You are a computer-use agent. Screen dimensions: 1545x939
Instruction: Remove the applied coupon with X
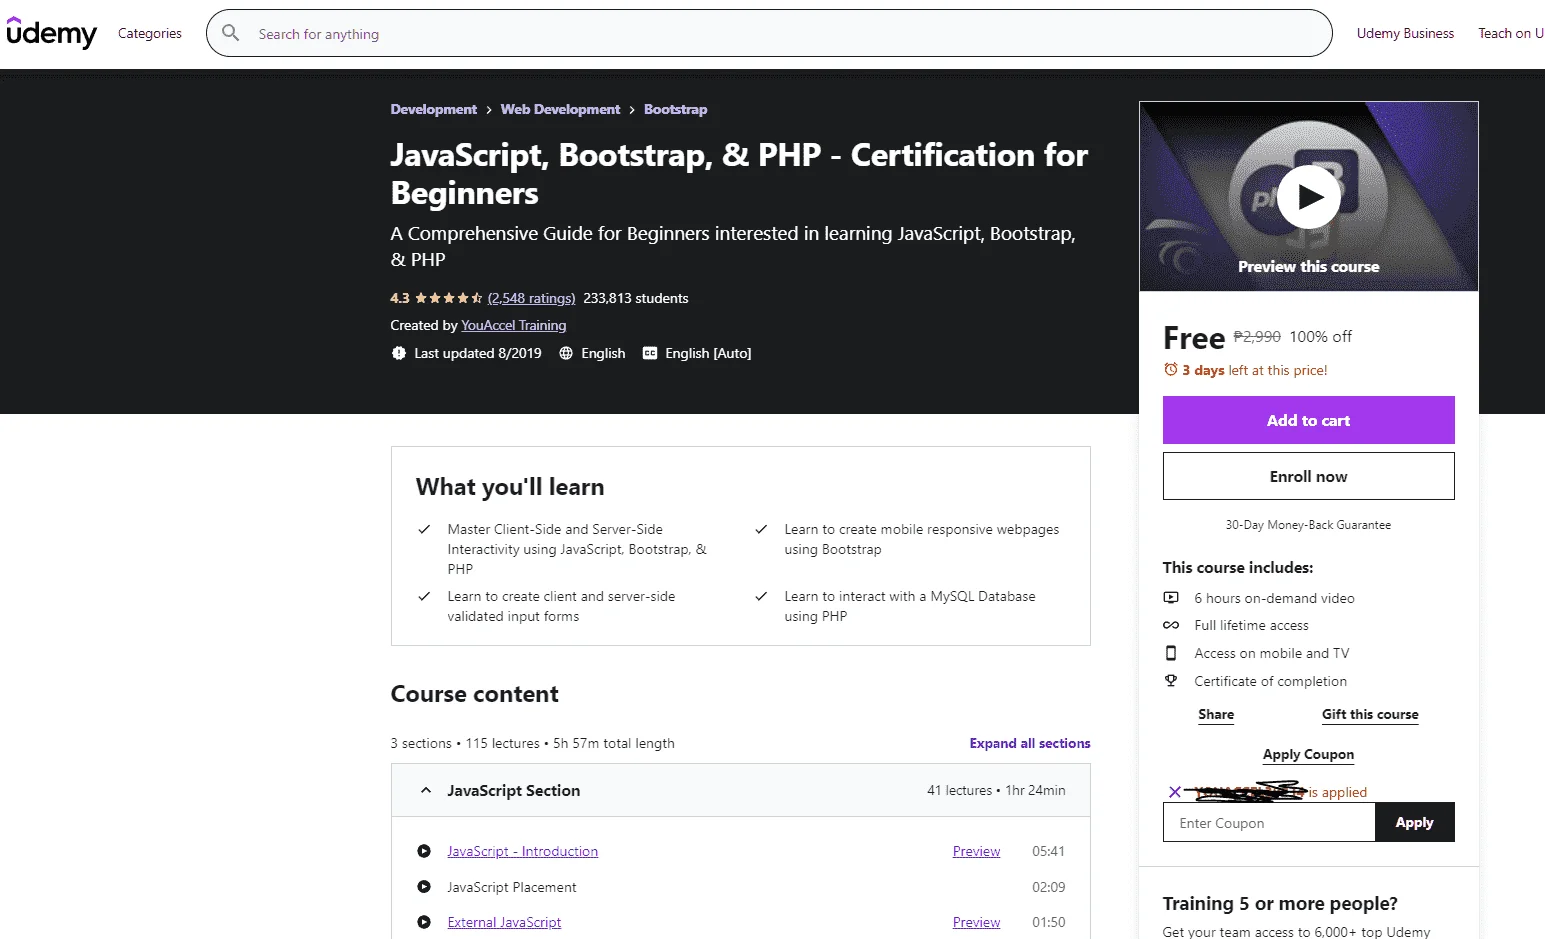1175,792
